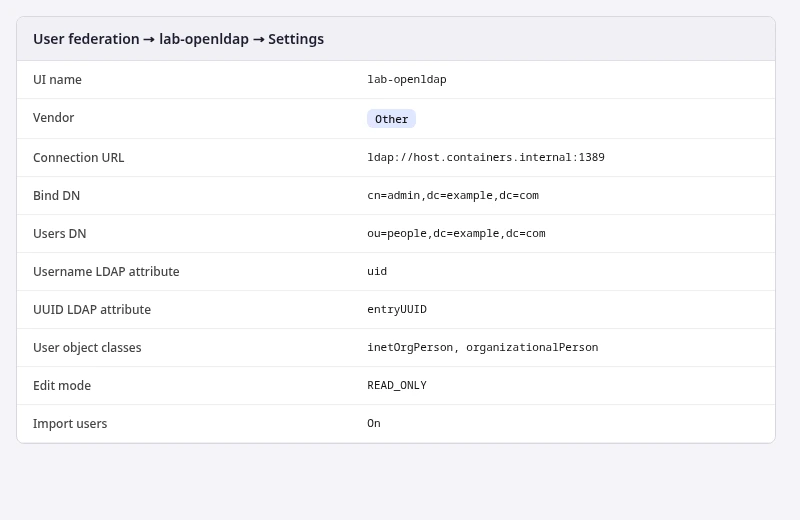
Task: Click the URL 'ldap://host.containers.internal:1389'
Action: point(486,157)
